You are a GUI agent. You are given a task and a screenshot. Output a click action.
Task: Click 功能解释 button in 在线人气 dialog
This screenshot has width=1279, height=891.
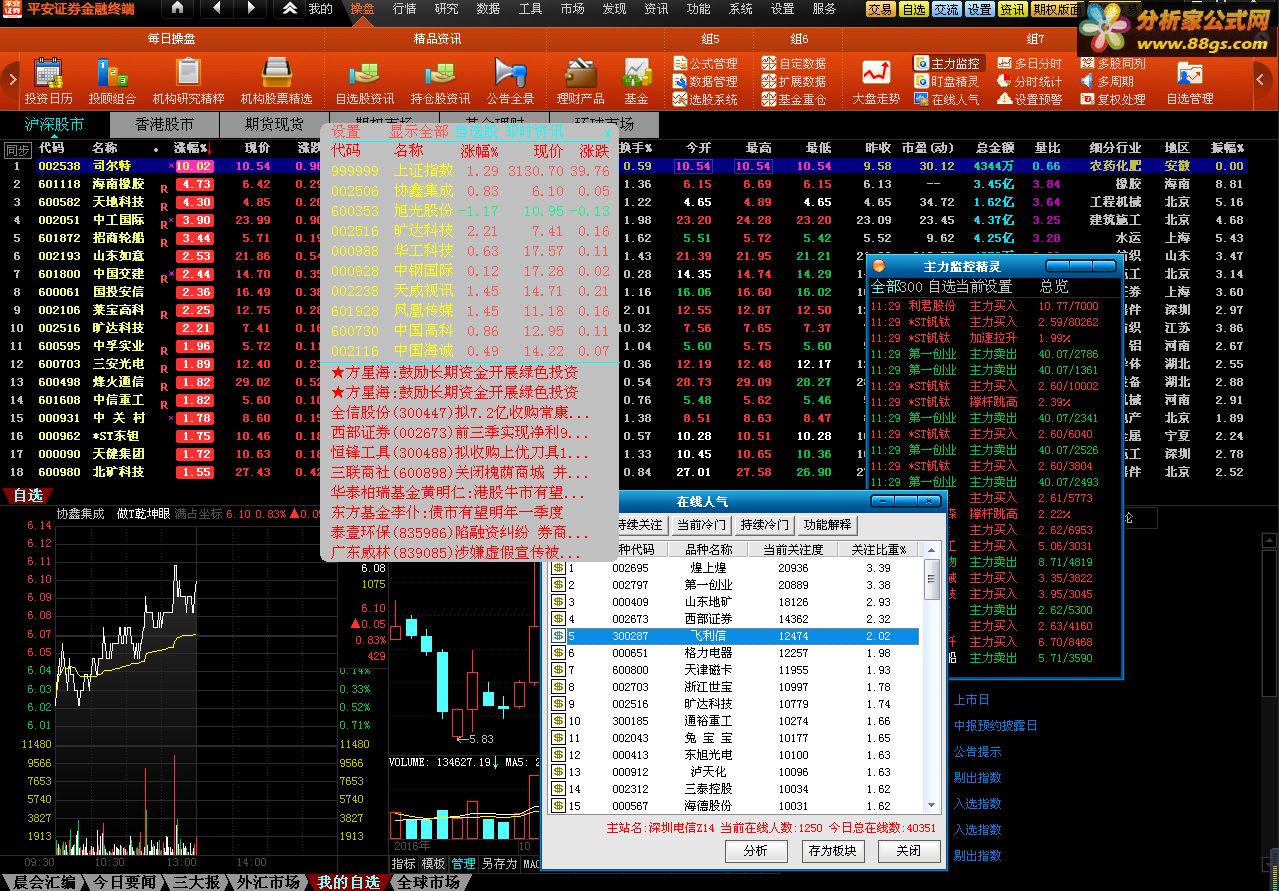(x=828, y=525)
